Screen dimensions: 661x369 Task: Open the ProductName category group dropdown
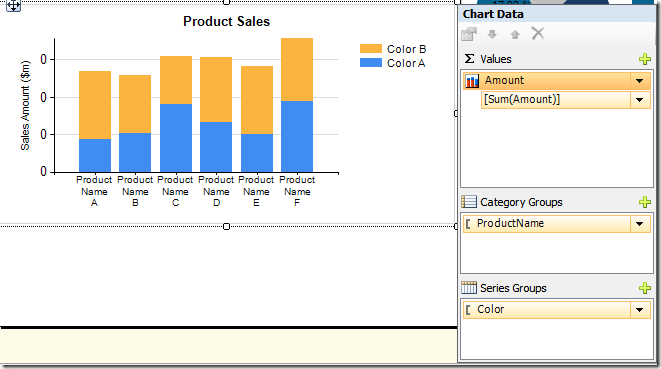(640, 224)
